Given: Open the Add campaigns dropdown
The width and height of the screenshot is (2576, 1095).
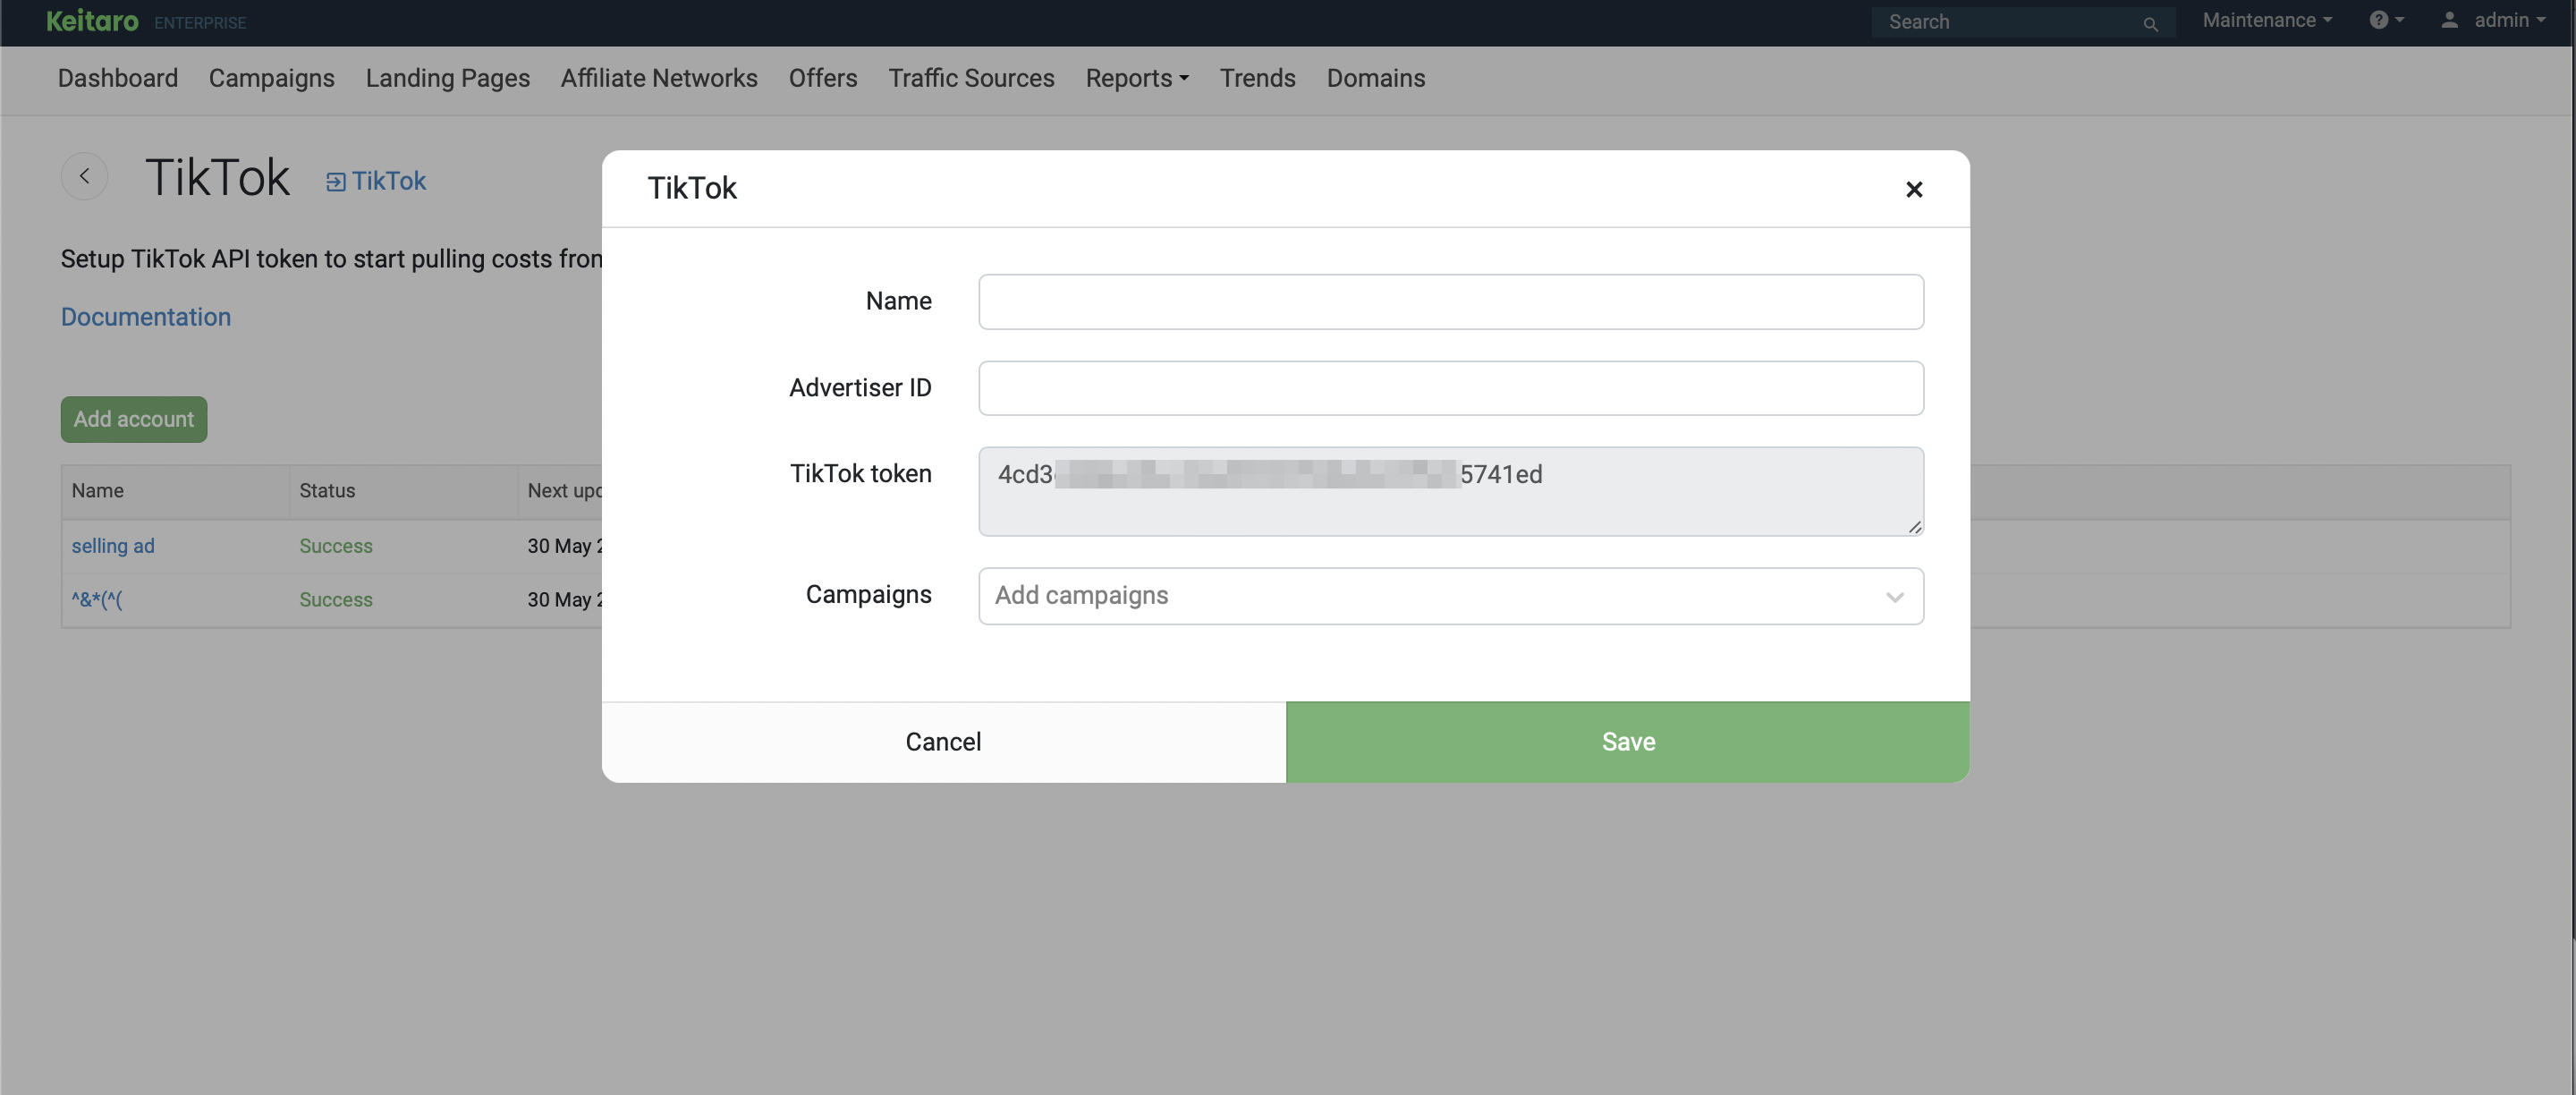Looking at the screenshot, I should [x=1450, y=596].
